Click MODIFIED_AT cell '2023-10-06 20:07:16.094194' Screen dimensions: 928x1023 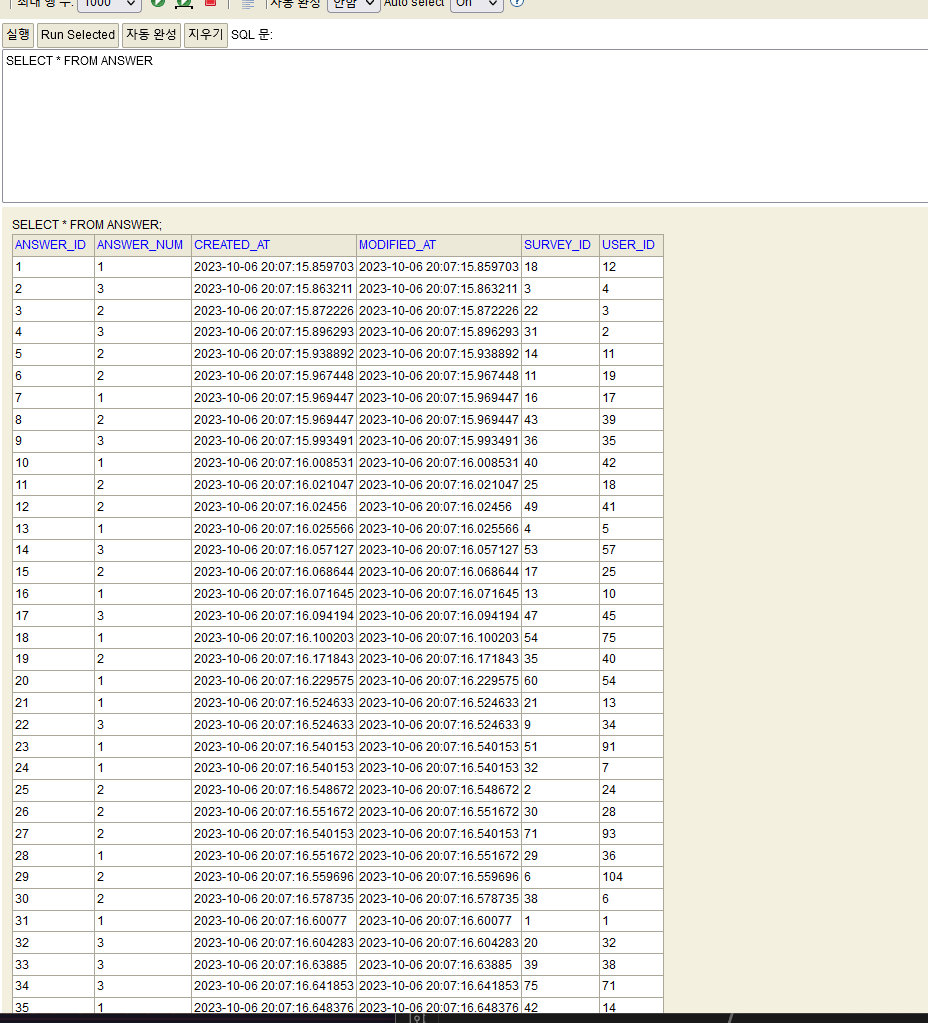[x=439, y=616]
